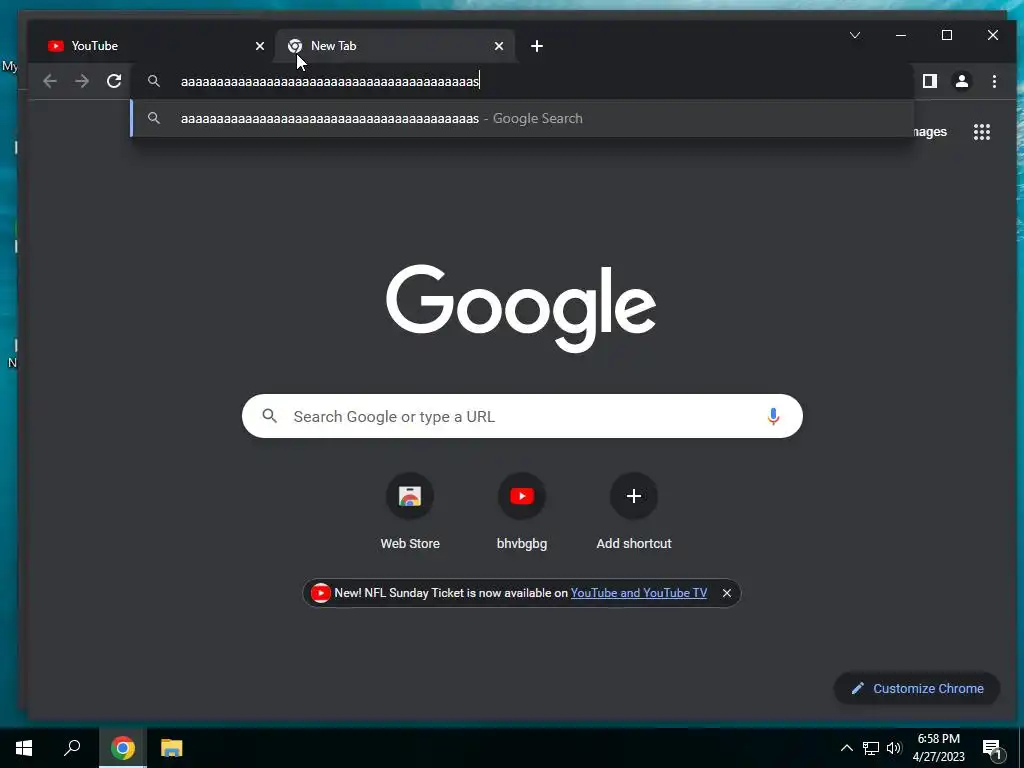
Task: Open the network status tray icon
Action: click(x=871, y=748)
